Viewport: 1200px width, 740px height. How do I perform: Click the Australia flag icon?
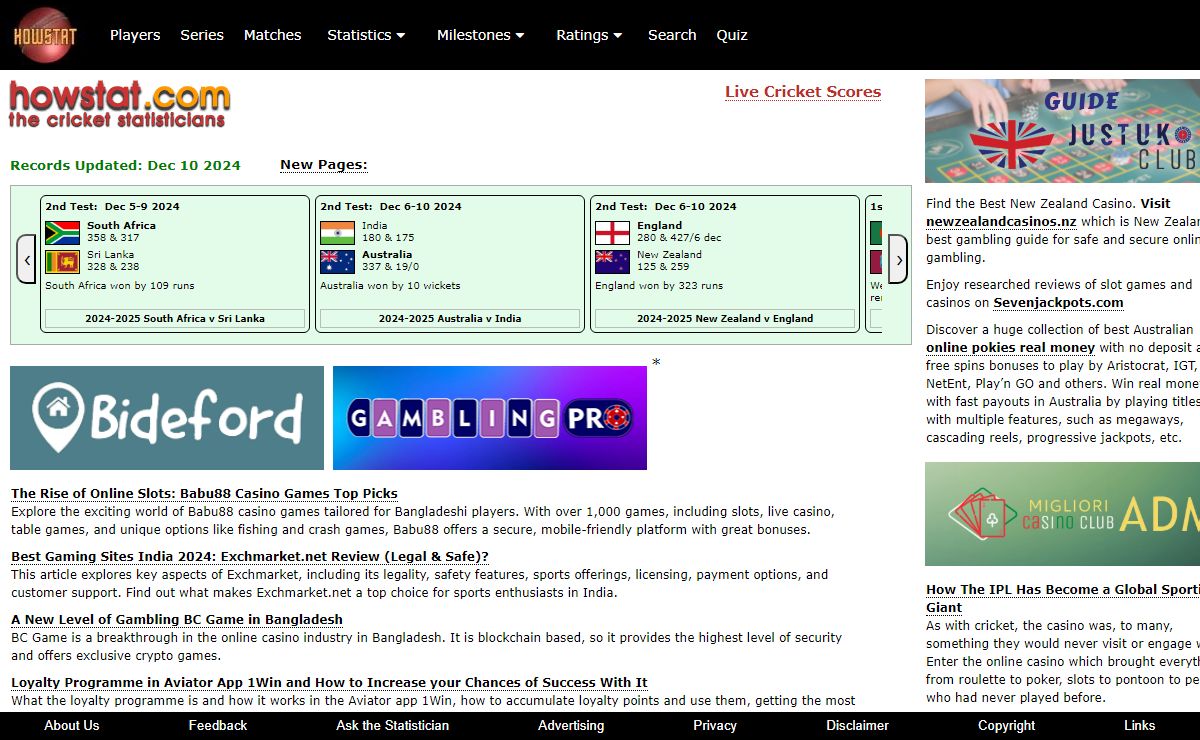coord(337,262)
